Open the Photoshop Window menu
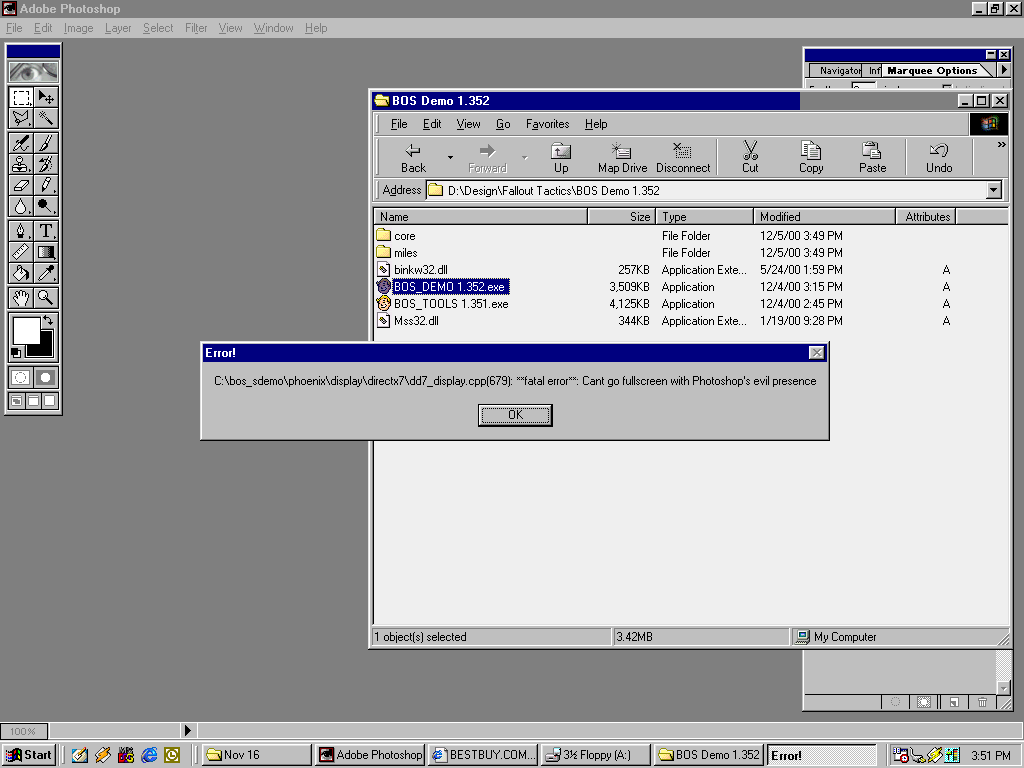This screenshot has width=1024, height=768. [x=274, y=28]
